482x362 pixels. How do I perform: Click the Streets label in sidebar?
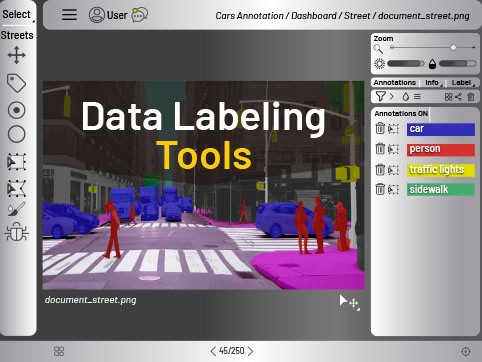click(17, 35)
